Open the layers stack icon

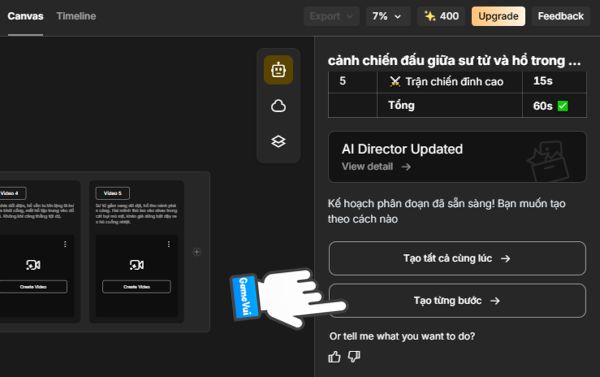pyautogui.click(x=278, y=141)
